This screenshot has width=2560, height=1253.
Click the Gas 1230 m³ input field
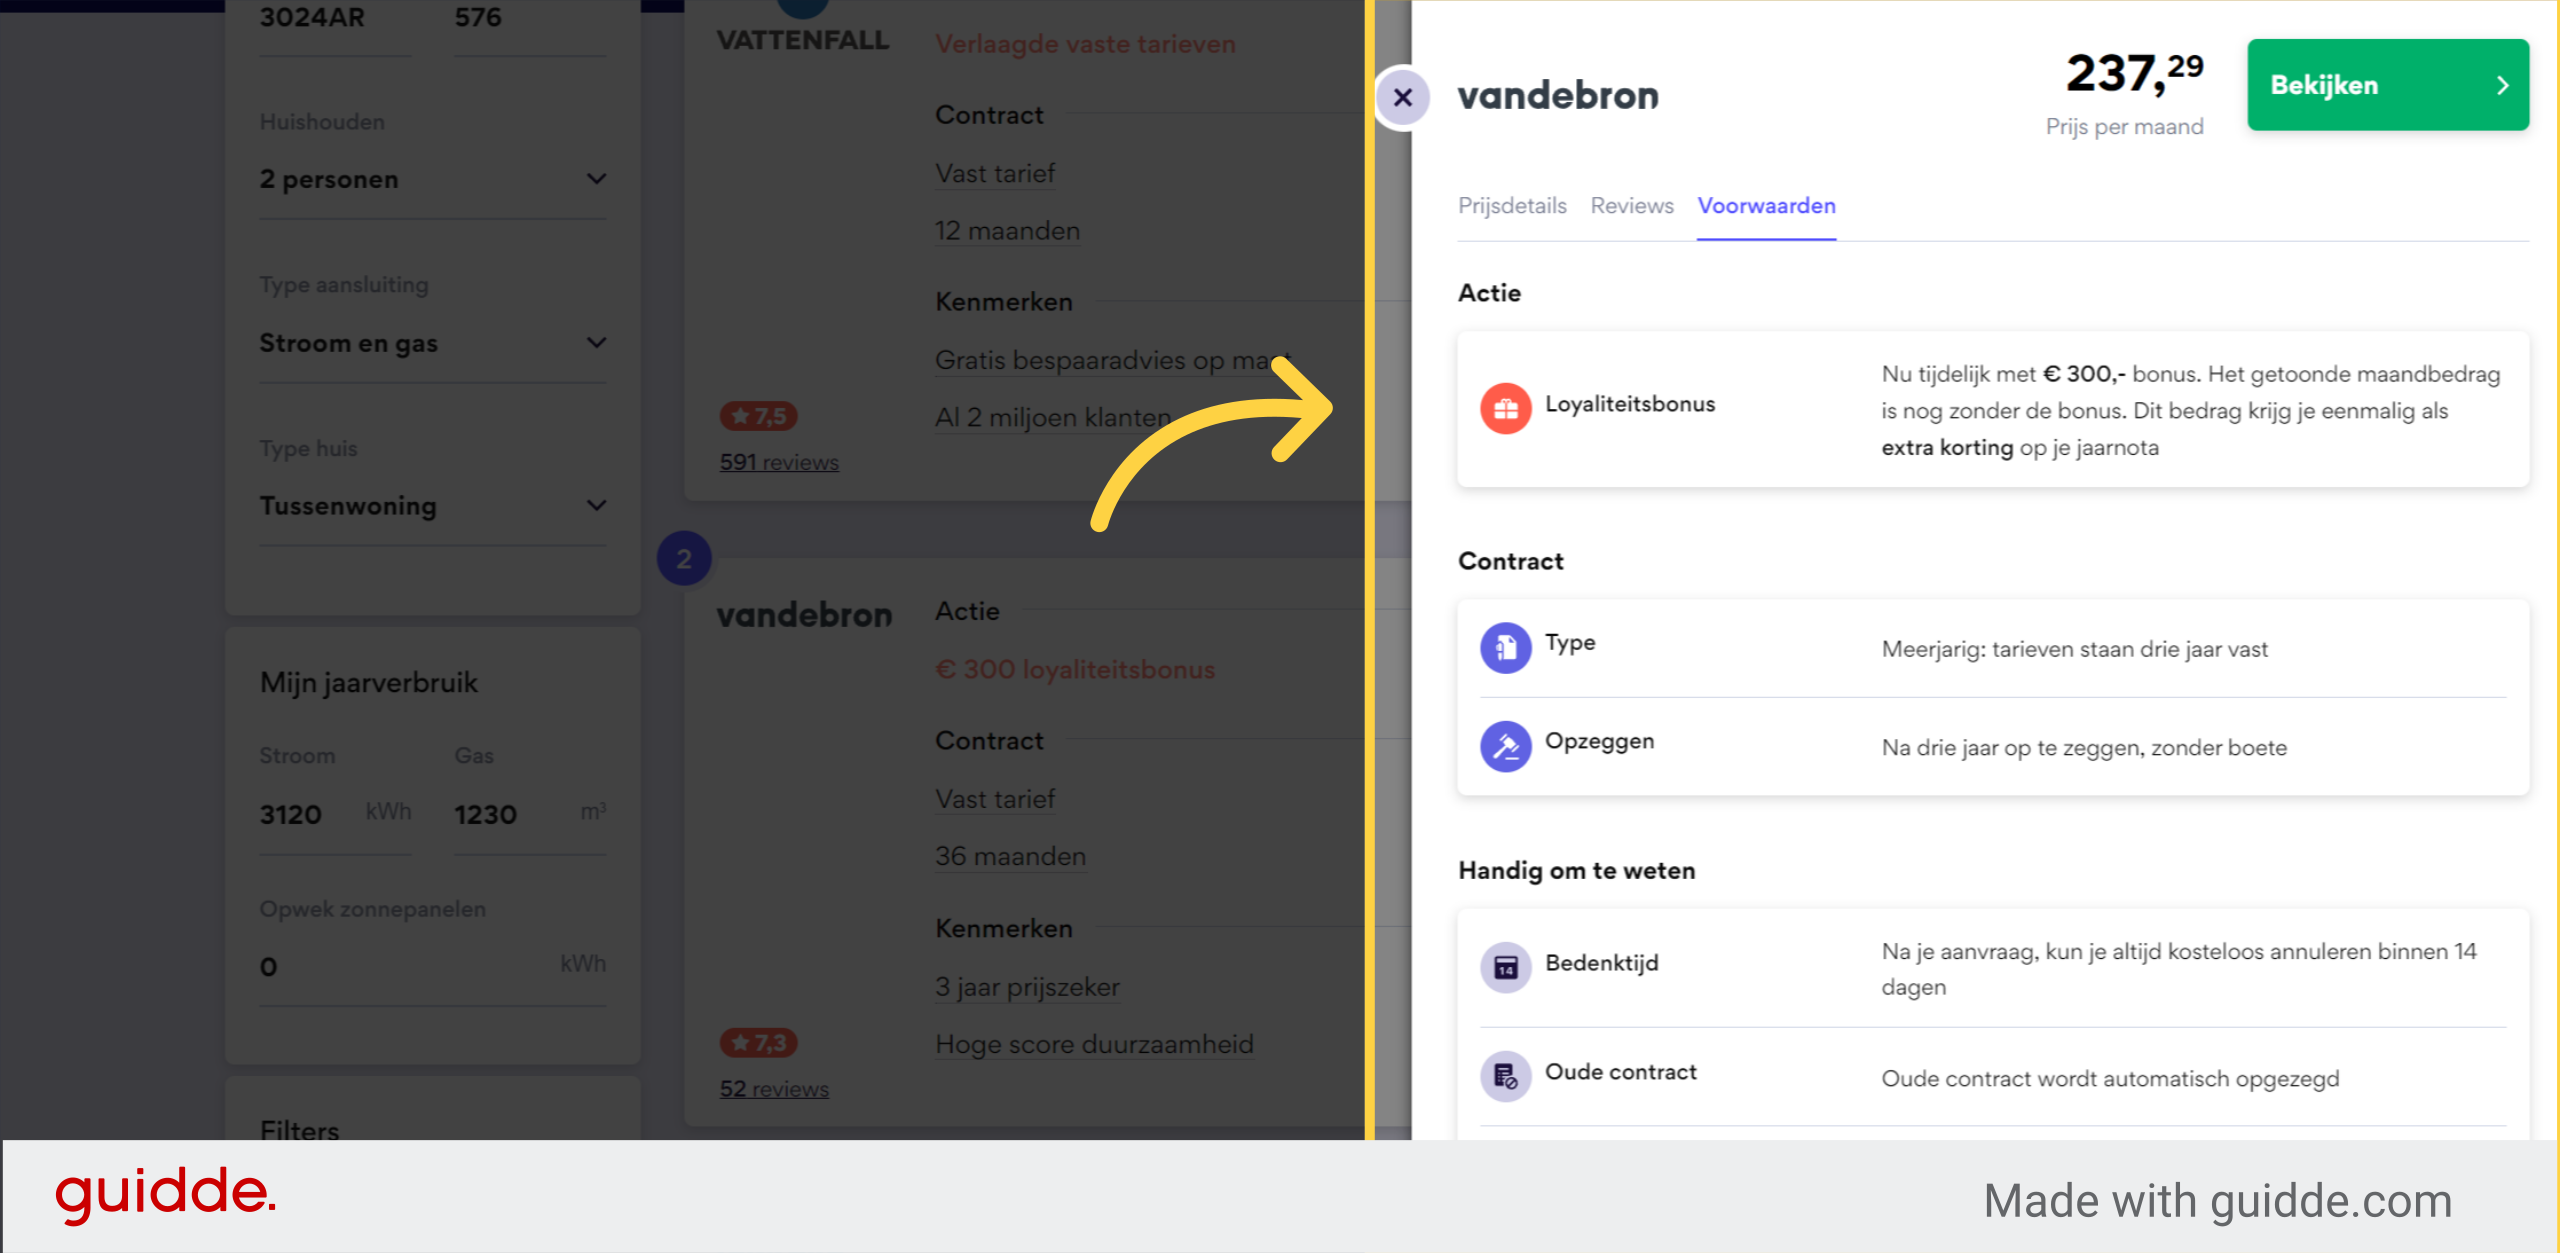tap(530, 814)
